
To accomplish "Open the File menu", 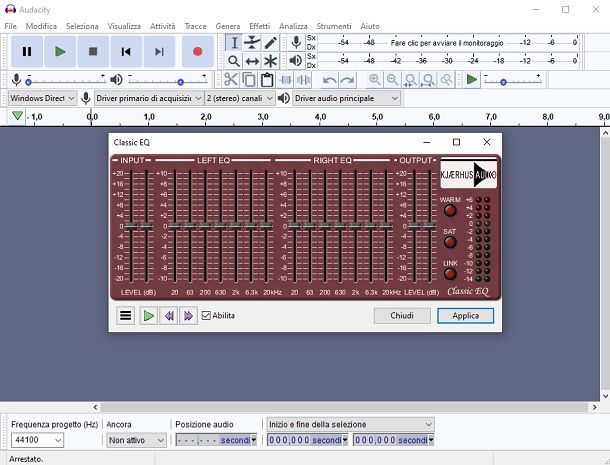I will click(x=11, y=26).
